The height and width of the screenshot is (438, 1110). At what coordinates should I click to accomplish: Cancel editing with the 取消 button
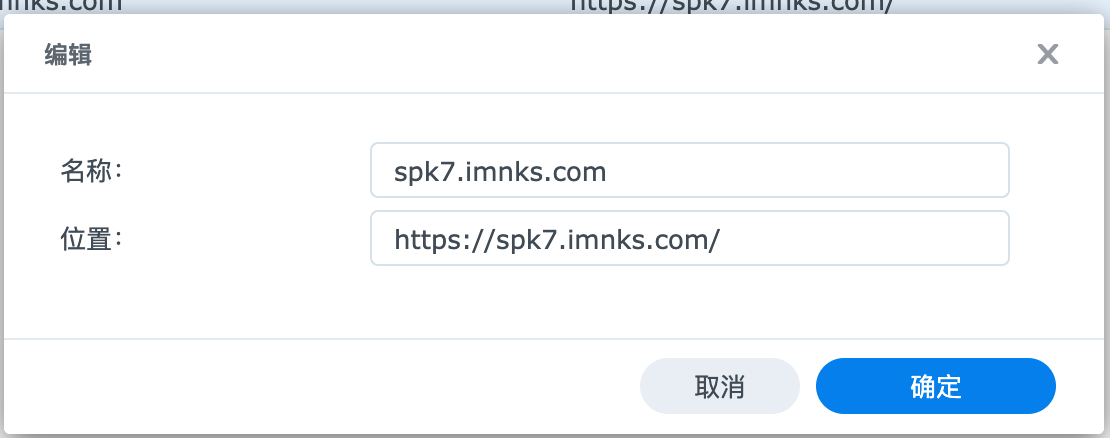click(719, 386)
